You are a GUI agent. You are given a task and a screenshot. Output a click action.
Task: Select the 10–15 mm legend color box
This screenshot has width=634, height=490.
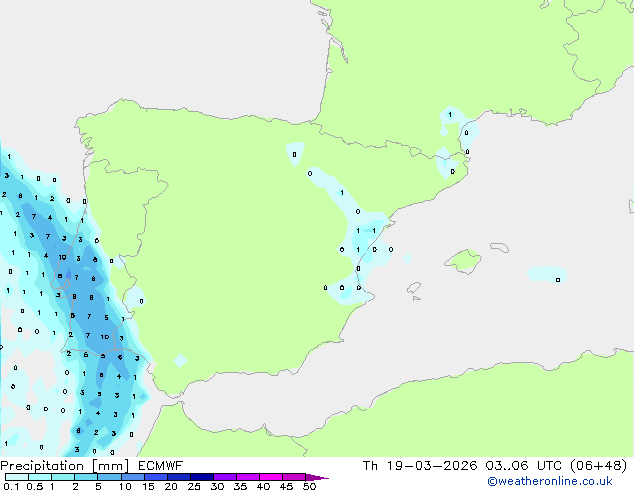click(132, 477)
